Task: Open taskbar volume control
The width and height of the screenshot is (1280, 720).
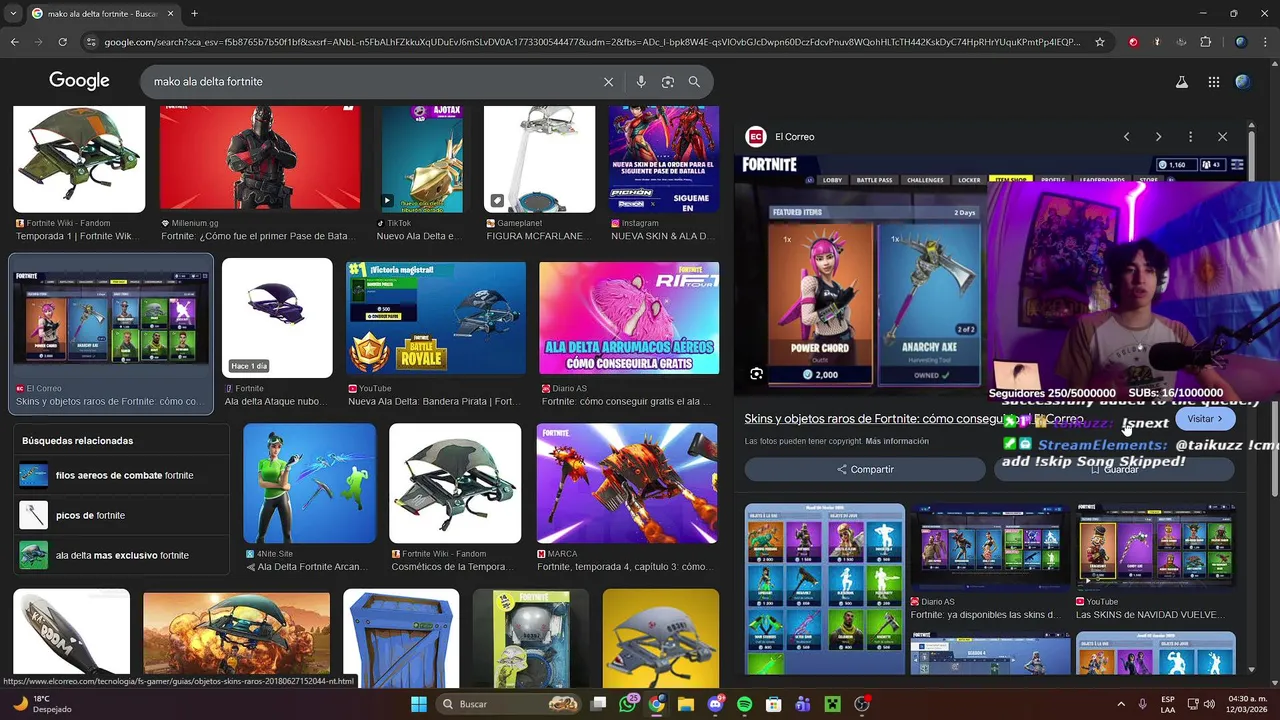Action: (x=1209, y=704)
